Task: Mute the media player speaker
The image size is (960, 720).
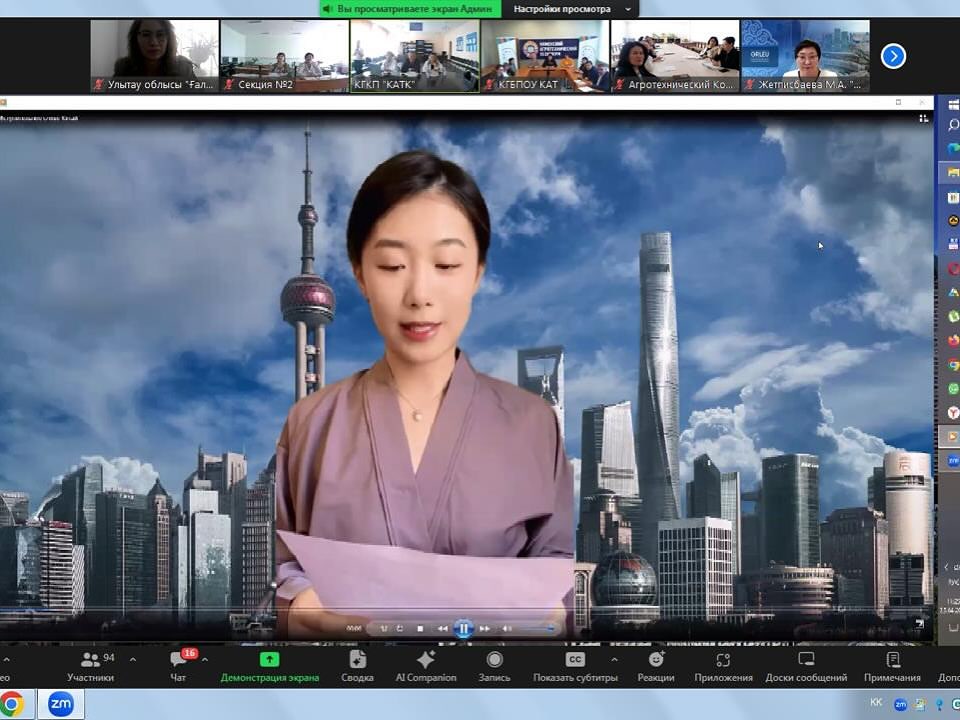Action: coord(506,628)
